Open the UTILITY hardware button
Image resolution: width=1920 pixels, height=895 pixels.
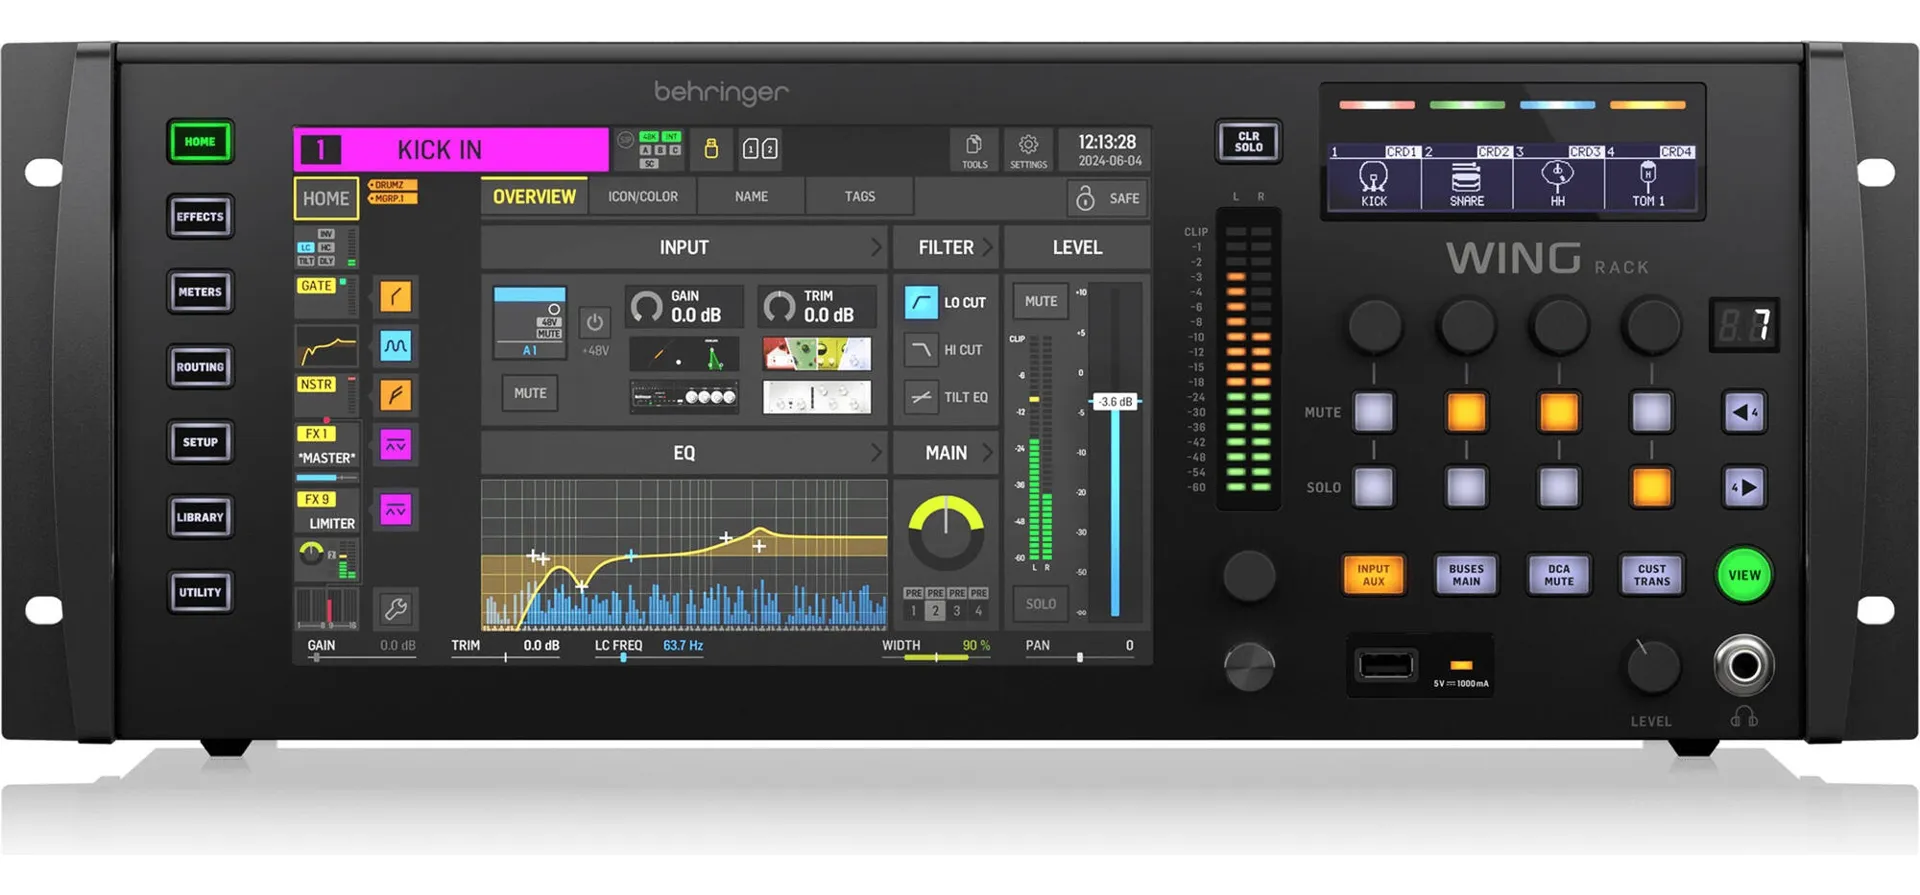[x=200, y=592]
